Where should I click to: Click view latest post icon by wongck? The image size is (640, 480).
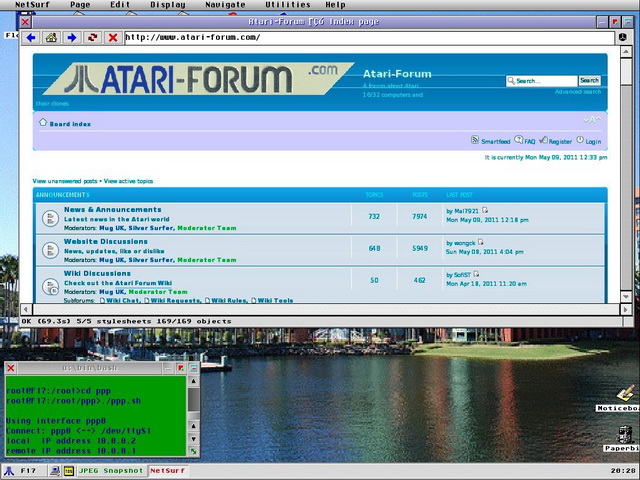(480, 242)
